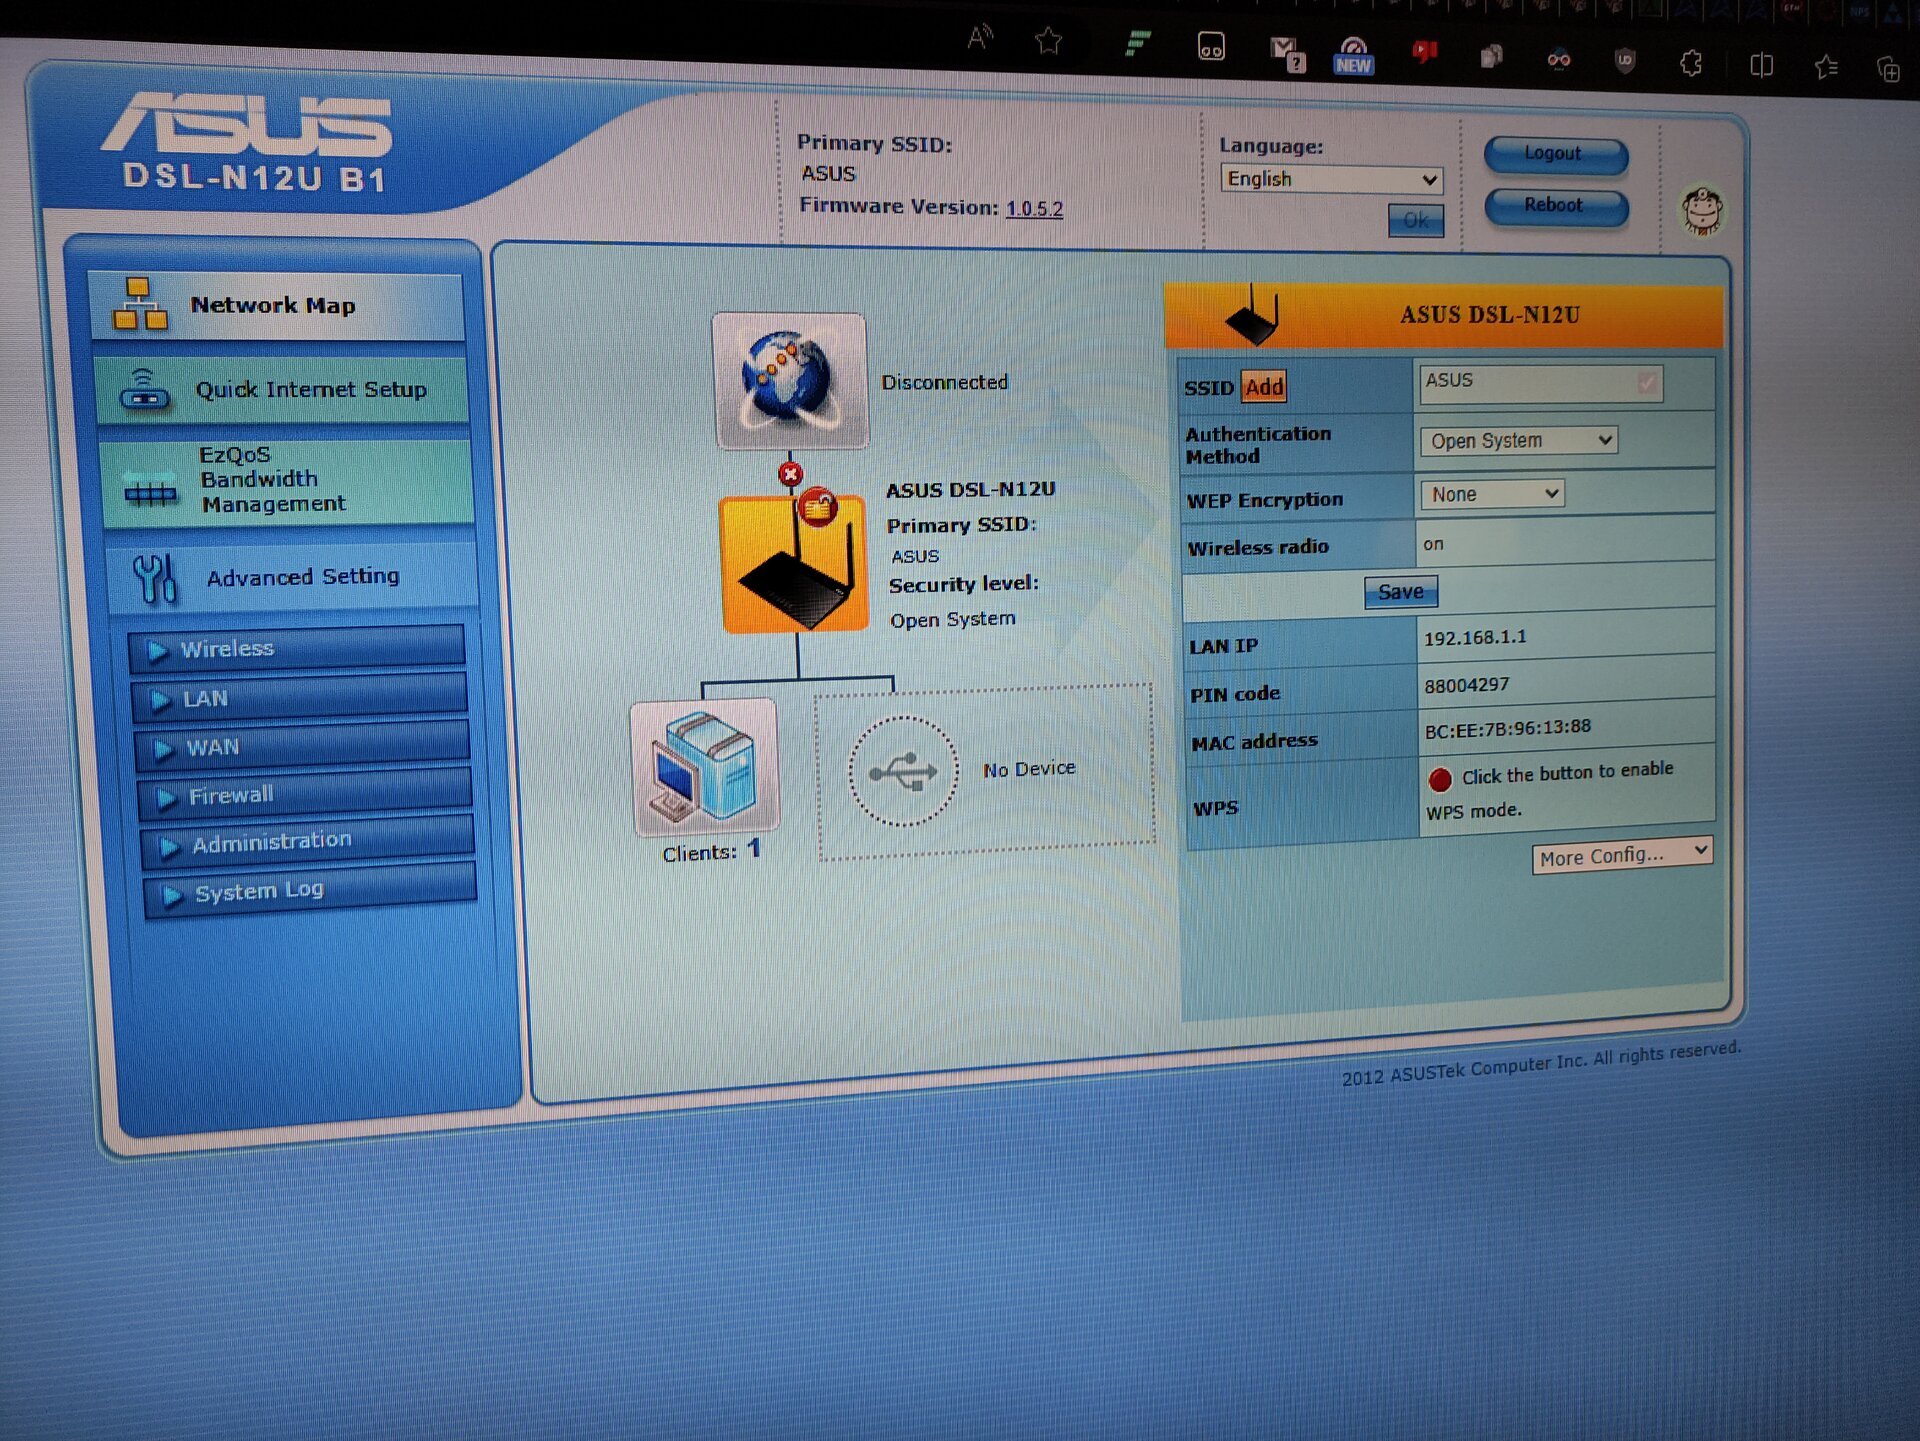This screenshot has height=1441, width=1920.
Task: Click the mail extension icon in toolbar
Action: click(1287, 54)
